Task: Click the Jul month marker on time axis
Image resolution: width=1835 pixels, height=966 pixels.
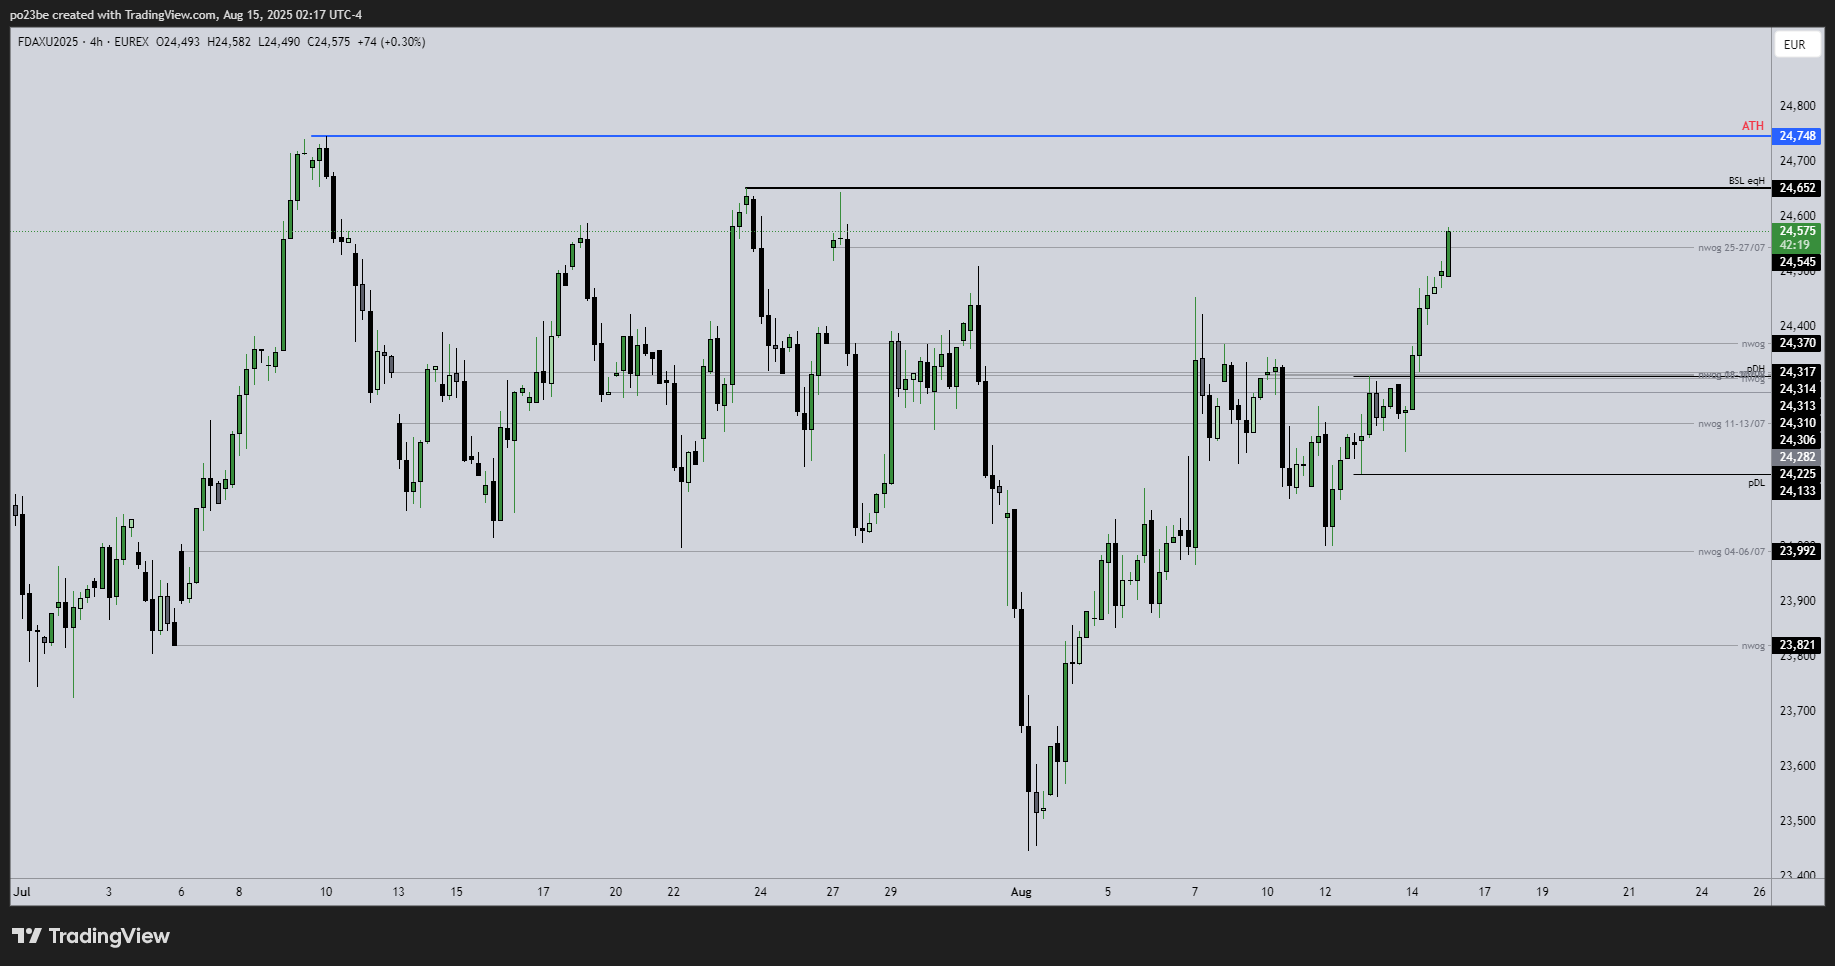Action: [22, 891]
